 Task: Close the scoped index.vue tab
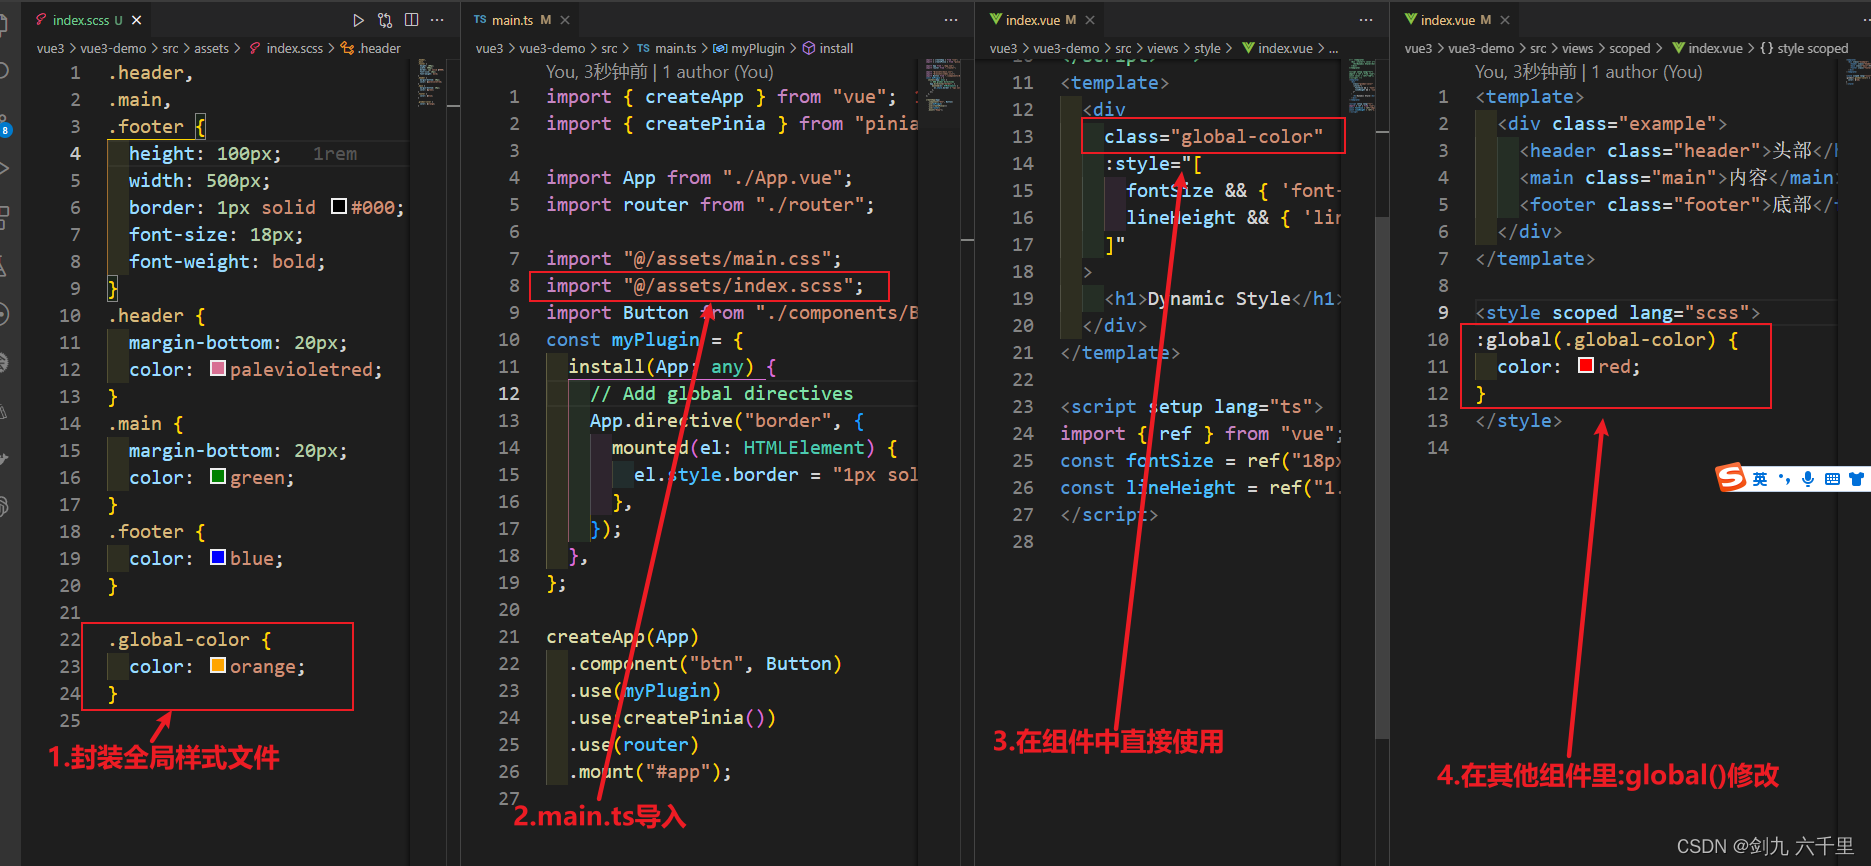1505,20
